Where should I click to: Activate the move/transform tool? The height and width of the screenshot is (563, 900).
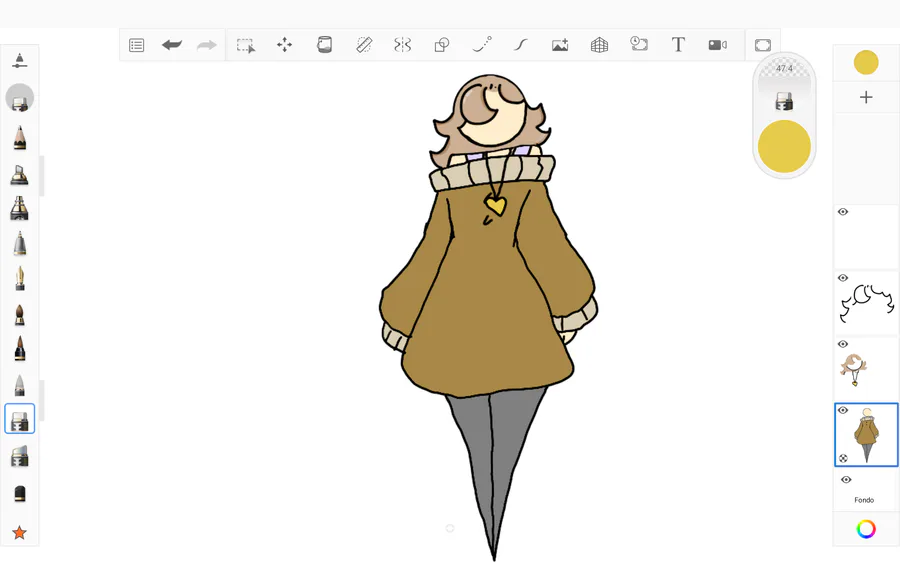coord(285,45)
